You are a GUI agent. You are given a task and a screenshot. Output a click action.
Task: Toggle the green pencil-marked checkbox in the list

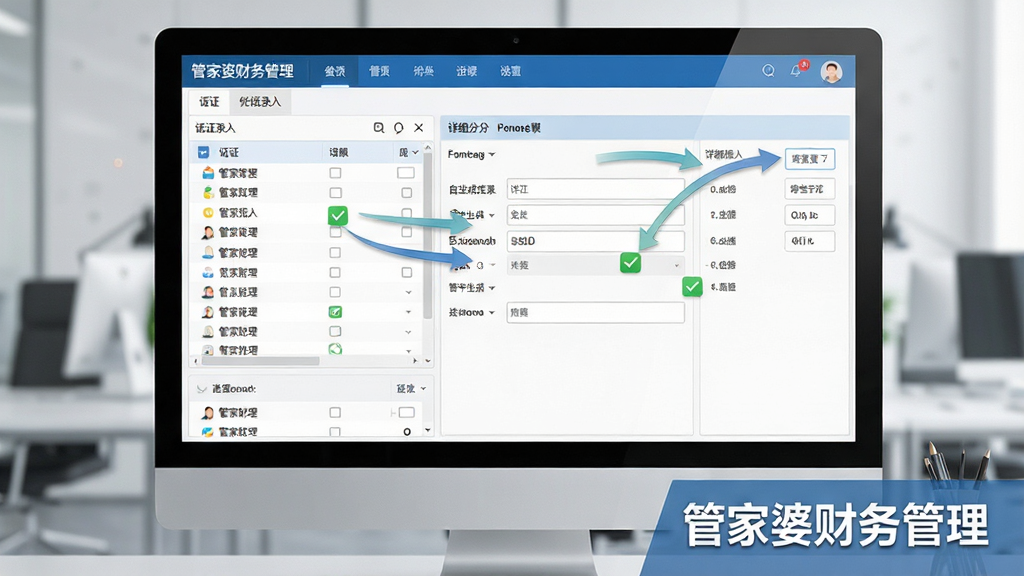pos(335,312)
